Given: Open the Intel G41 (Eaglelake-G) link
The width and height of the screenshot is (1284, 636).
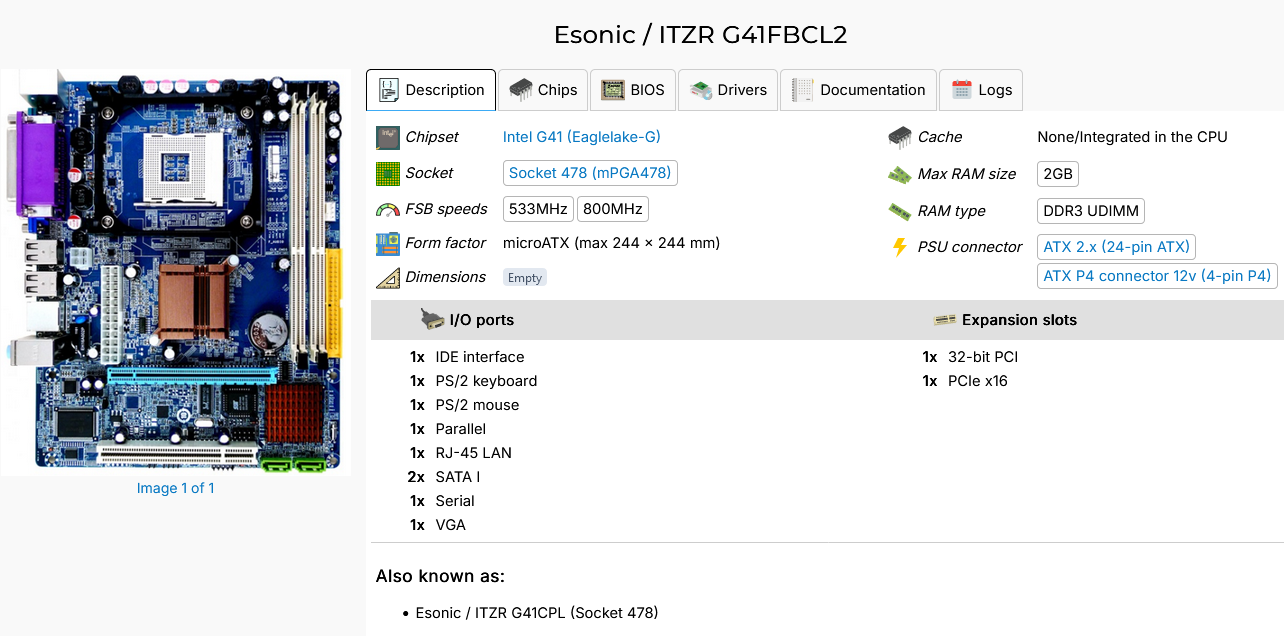Looking at the screenshot, I should pyautogui.click(x=582, y=137).
